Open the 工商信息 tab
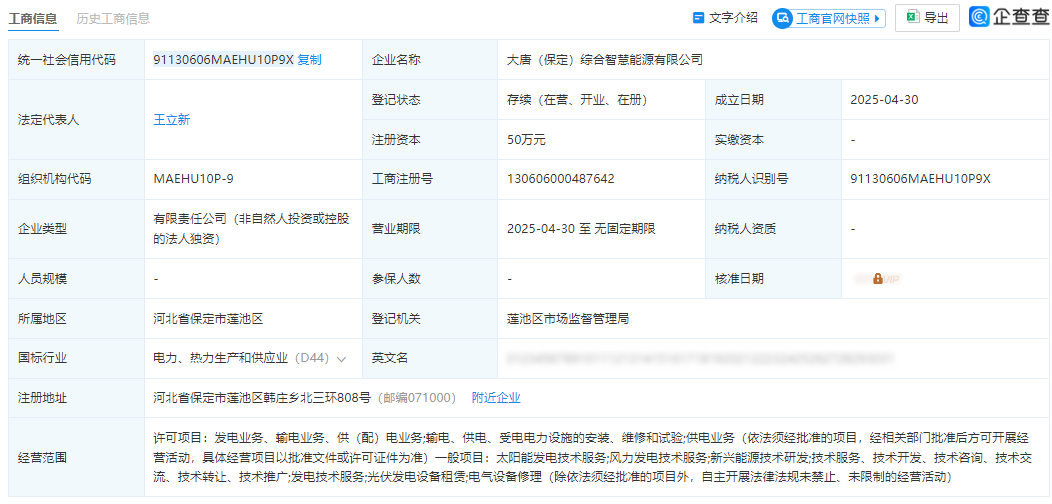 [32, 19]
